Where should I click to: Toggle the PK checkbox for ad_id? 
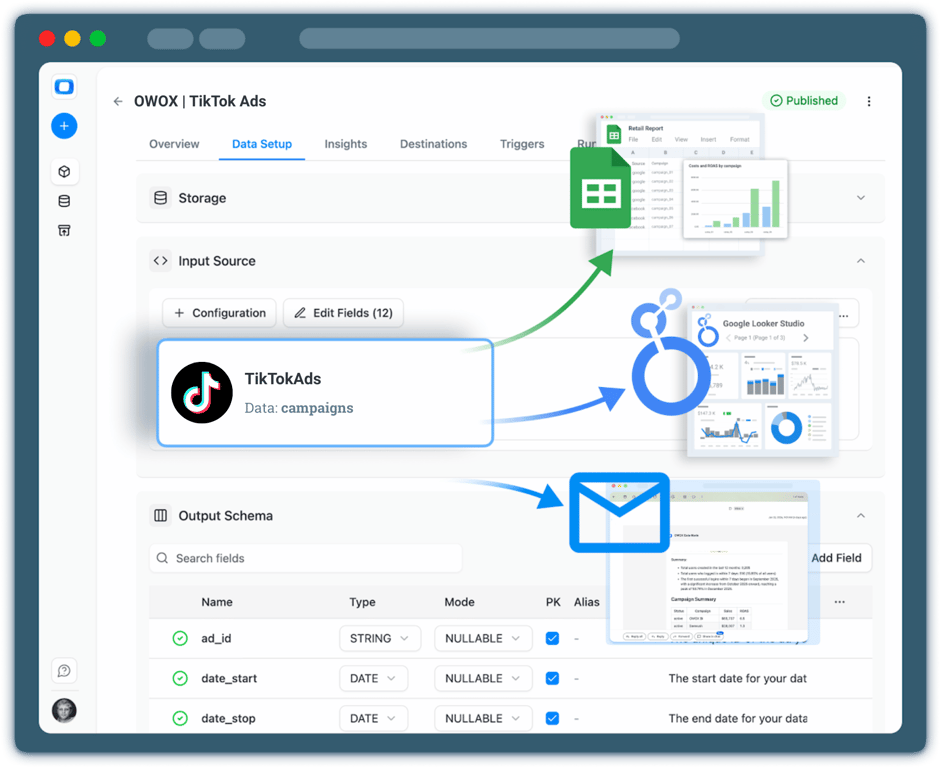(x=552, y=638)
